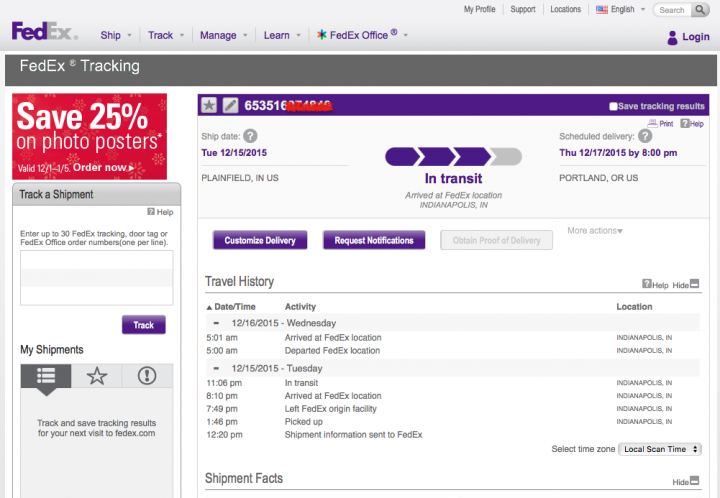Viewport: 720px width, 498px height.
Task: Open the Support link
Action: 523,9
